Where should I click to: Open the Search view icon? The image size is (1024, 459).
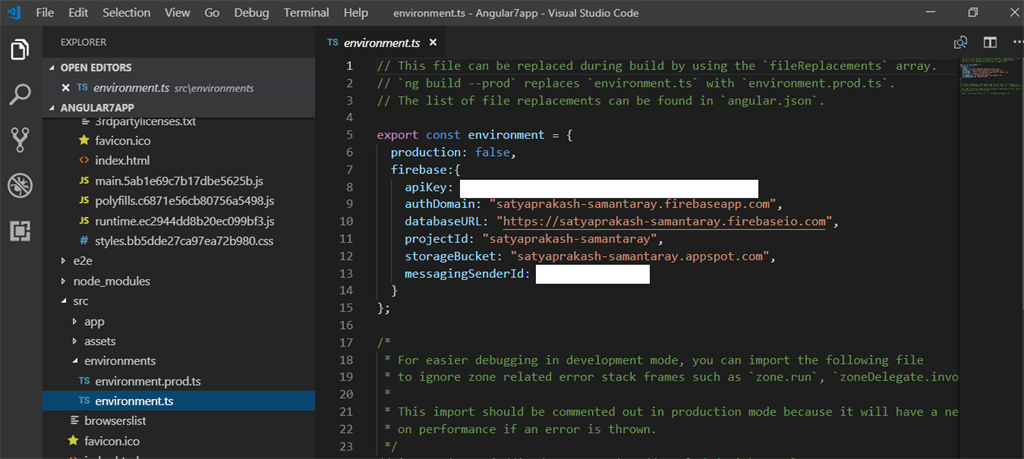[x=20, y=95]
